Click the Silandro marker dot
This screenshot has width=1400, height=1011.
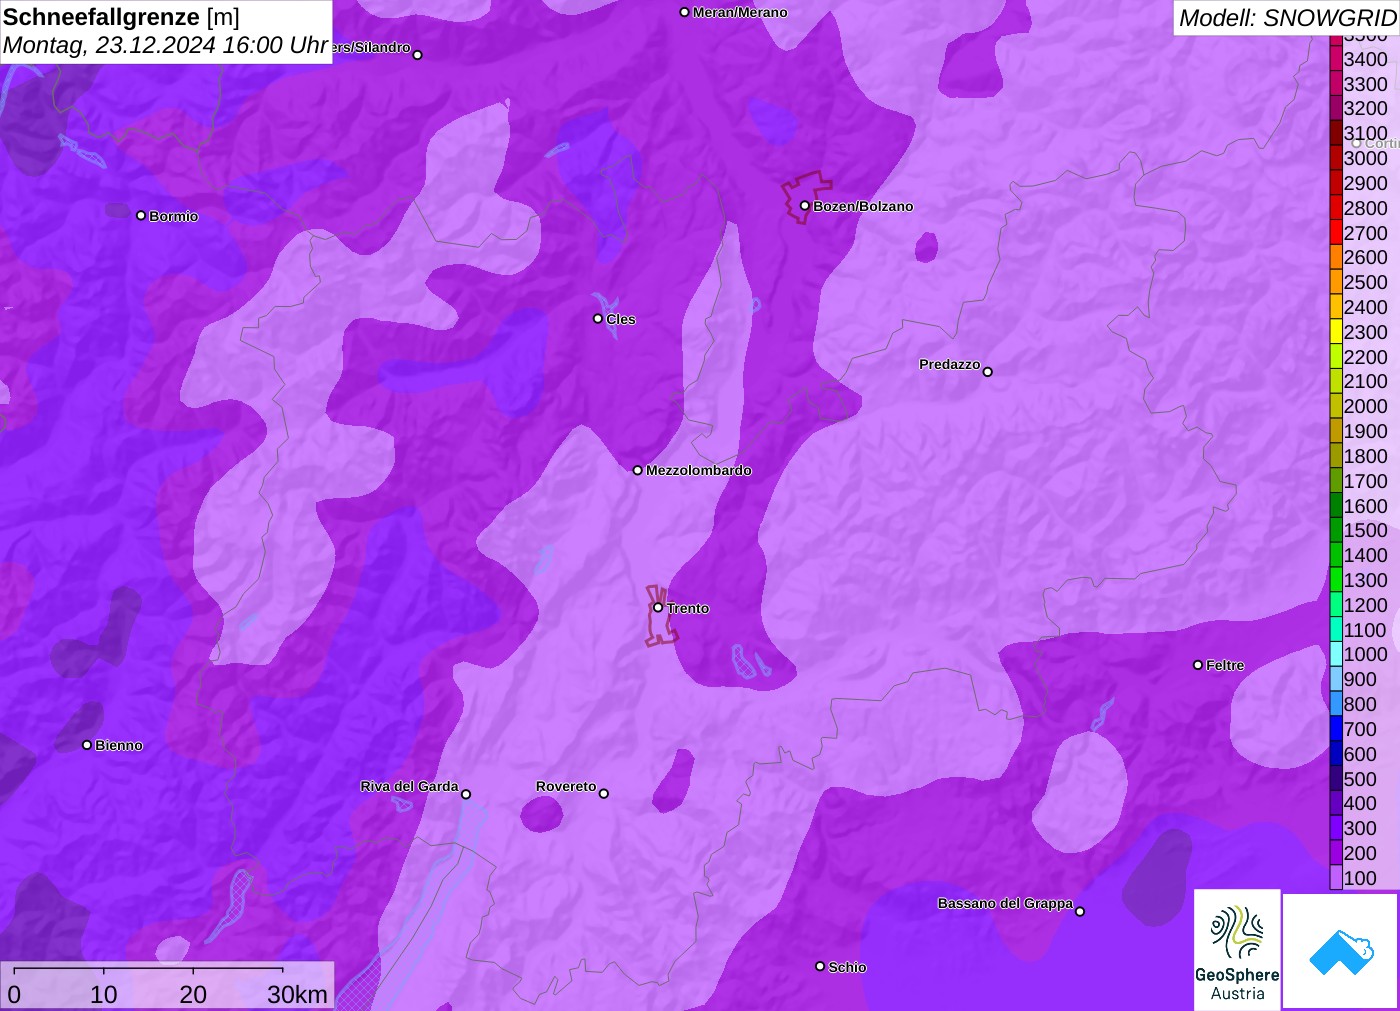click(x=418, y=55)
